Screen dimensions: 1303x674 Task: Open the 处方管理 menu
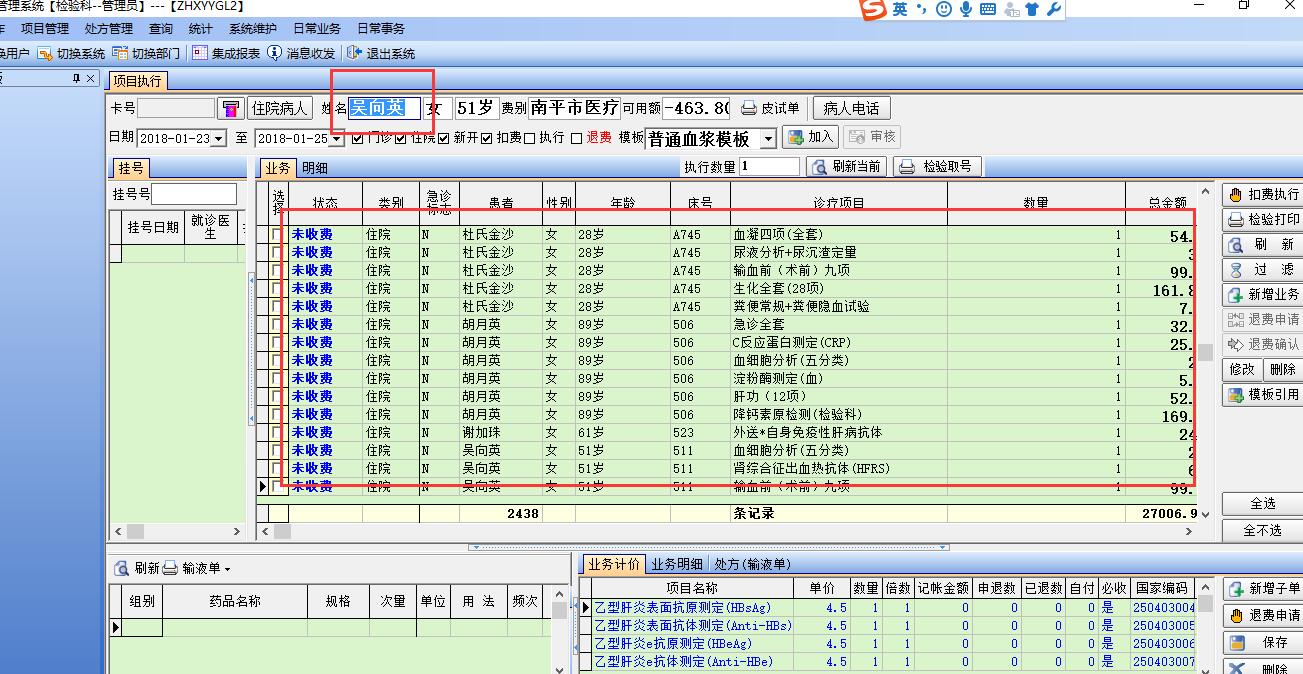[109, 29]
